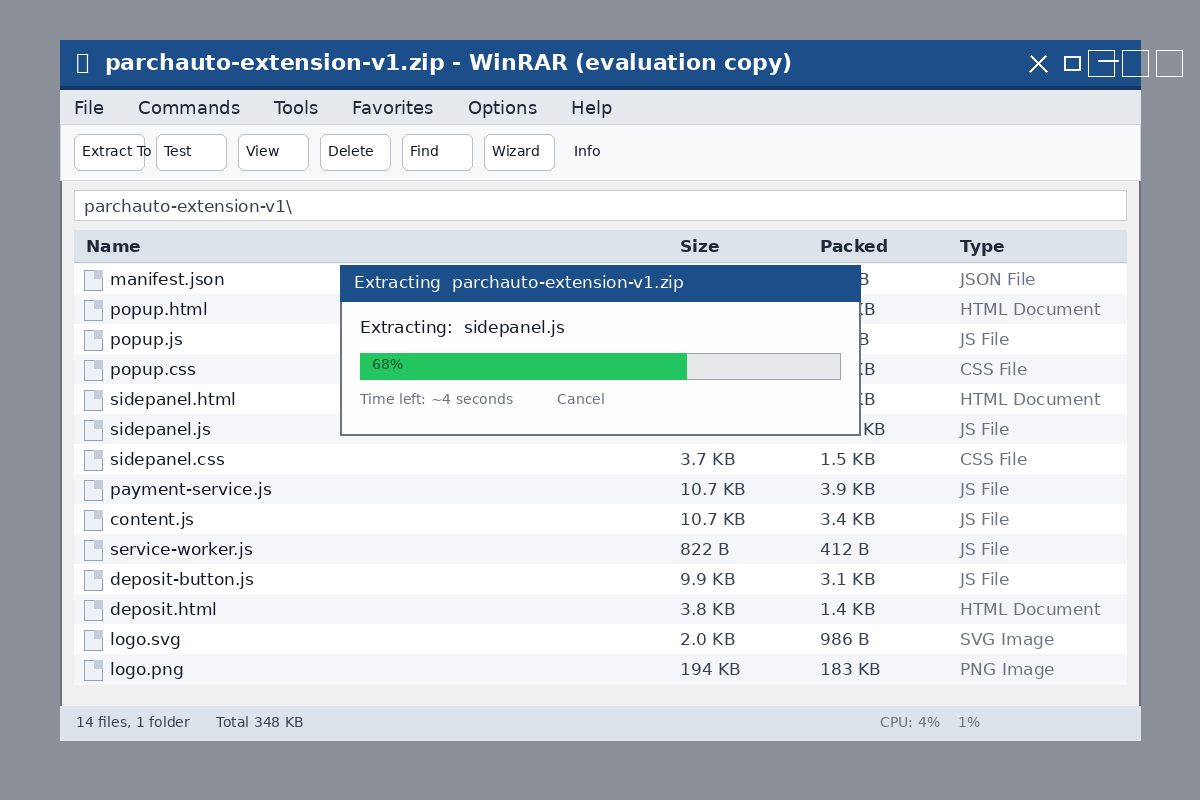The width and height of the screenshot is (1200, 800).
Task: Click the parchauto-extension-v1\ path field
Action: pos(600,206)
